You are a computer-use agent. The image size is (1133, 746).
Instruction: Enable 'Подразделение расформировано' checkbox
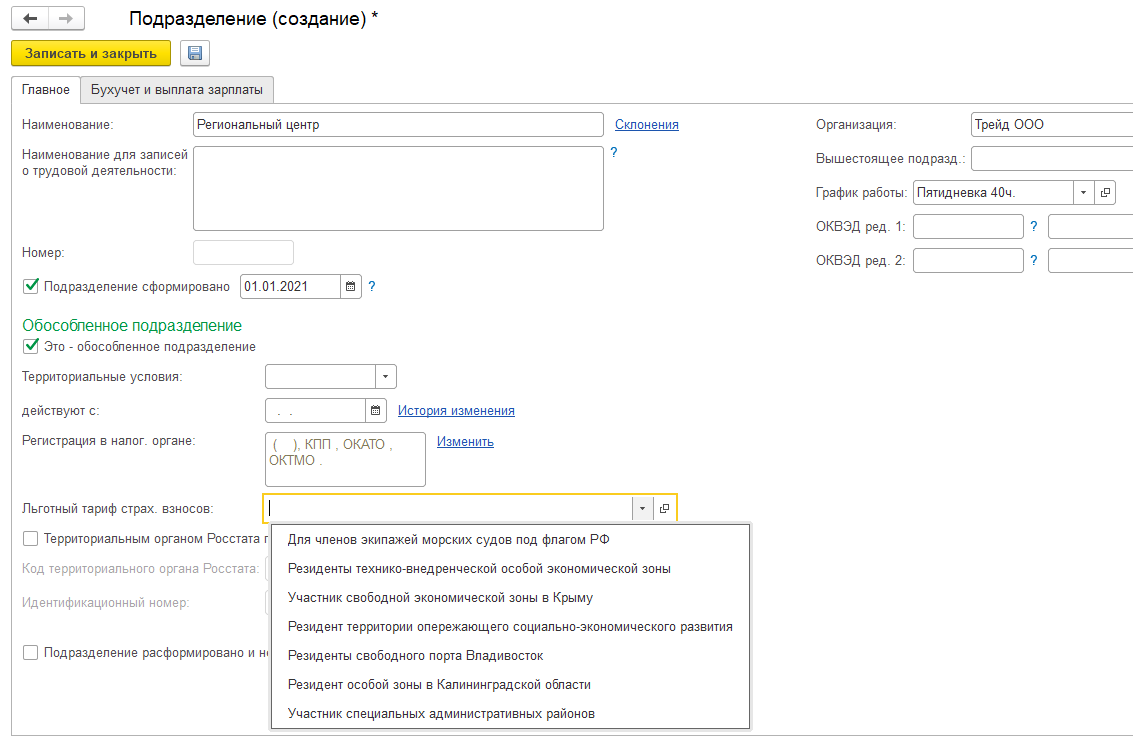(30, 652)
